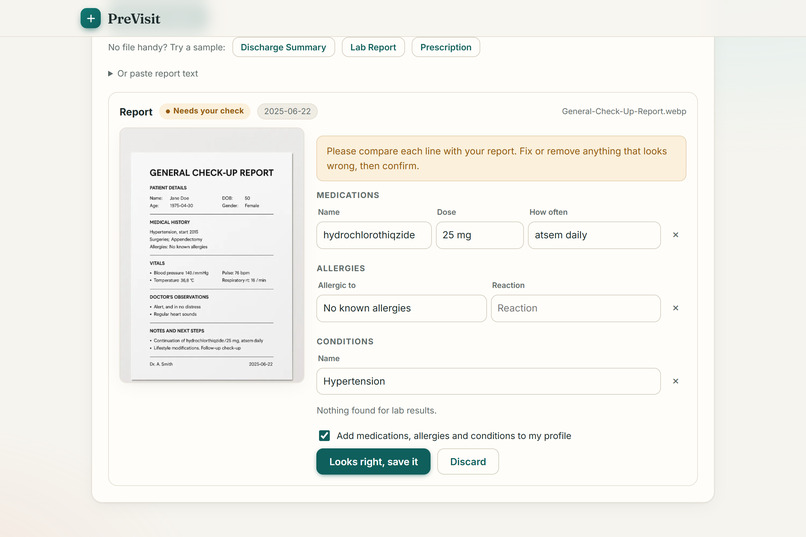Focus the empty Reaction field
The height and width of the screenshot is (537, 806).
click(x=576, y=308)
